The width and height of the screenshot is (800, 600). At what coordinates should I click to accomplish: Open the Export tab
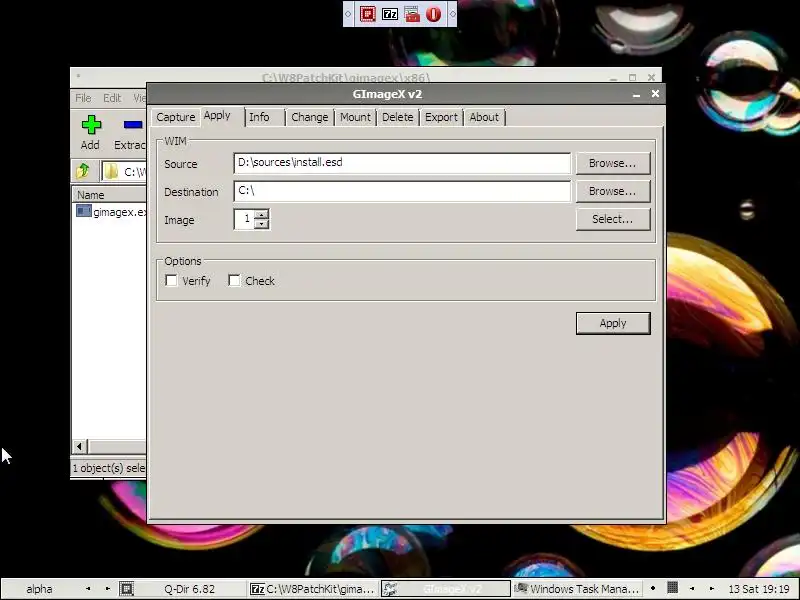441,117
